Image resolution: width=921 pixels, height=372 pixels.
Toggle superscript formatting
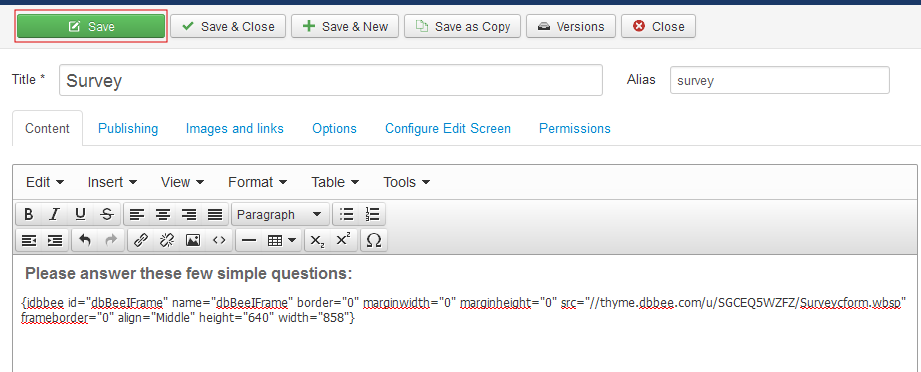[x=344, y=240]
